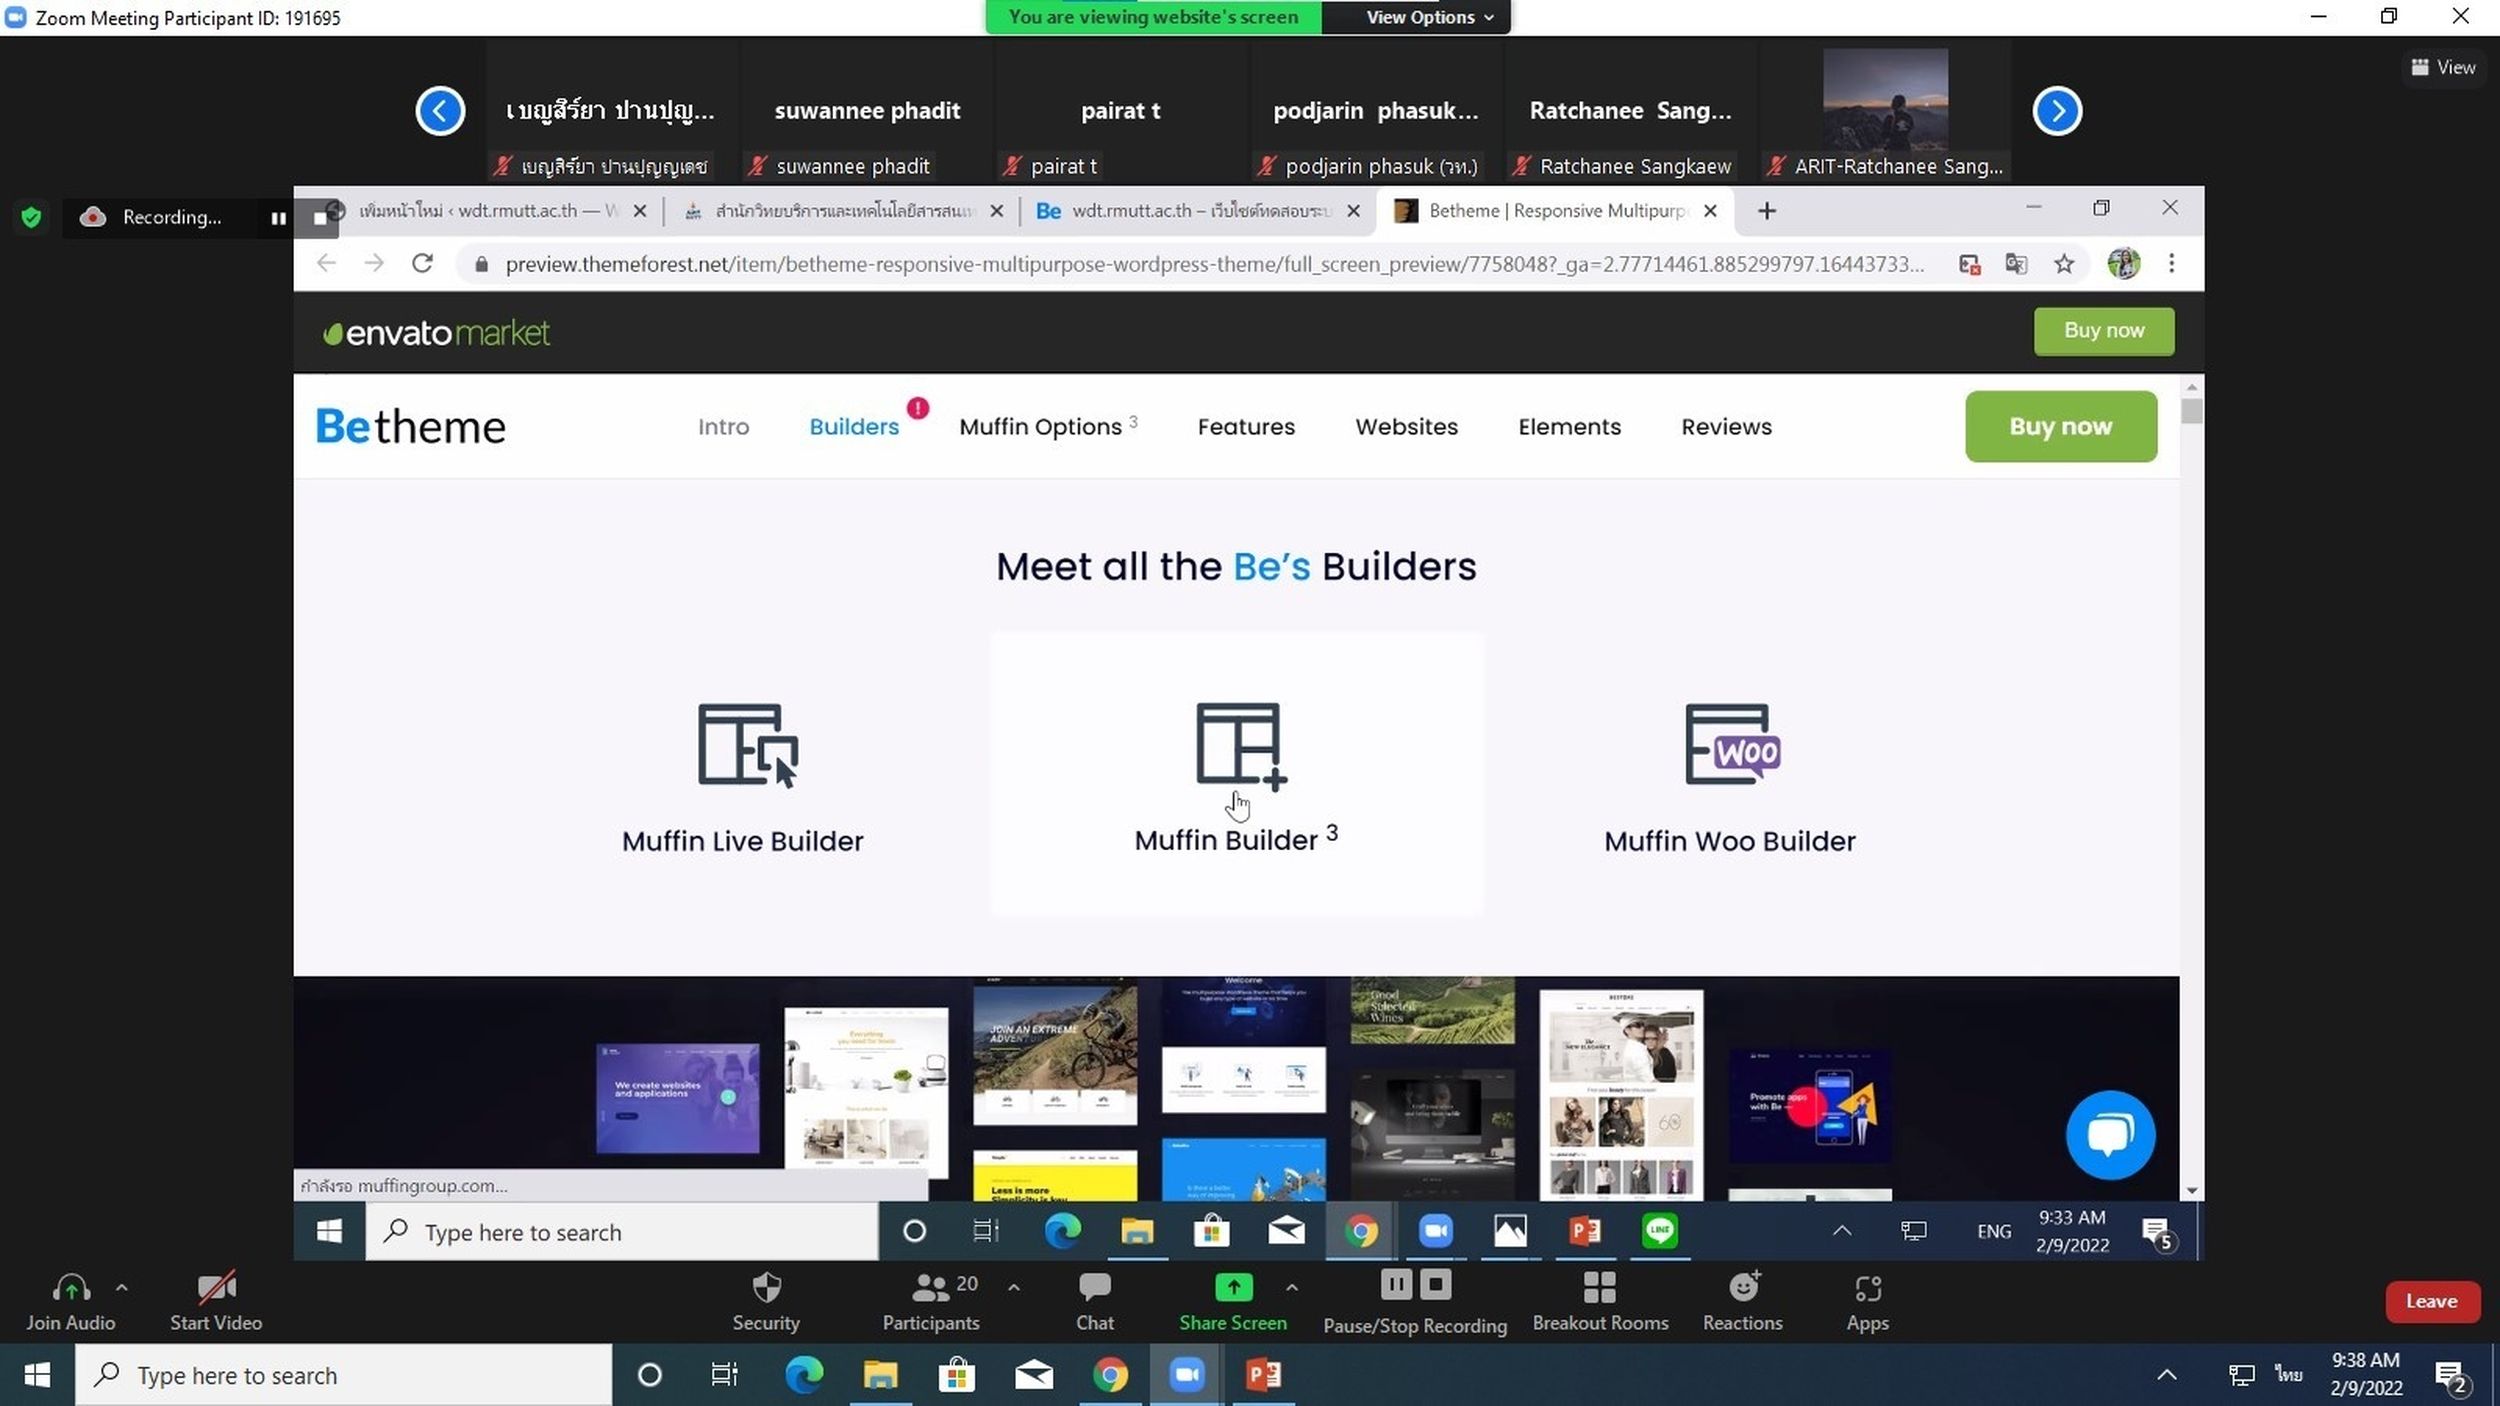Open Participants panel in Zoom toolbar
The image size is (2500, 1406).
click(931, 1301)
